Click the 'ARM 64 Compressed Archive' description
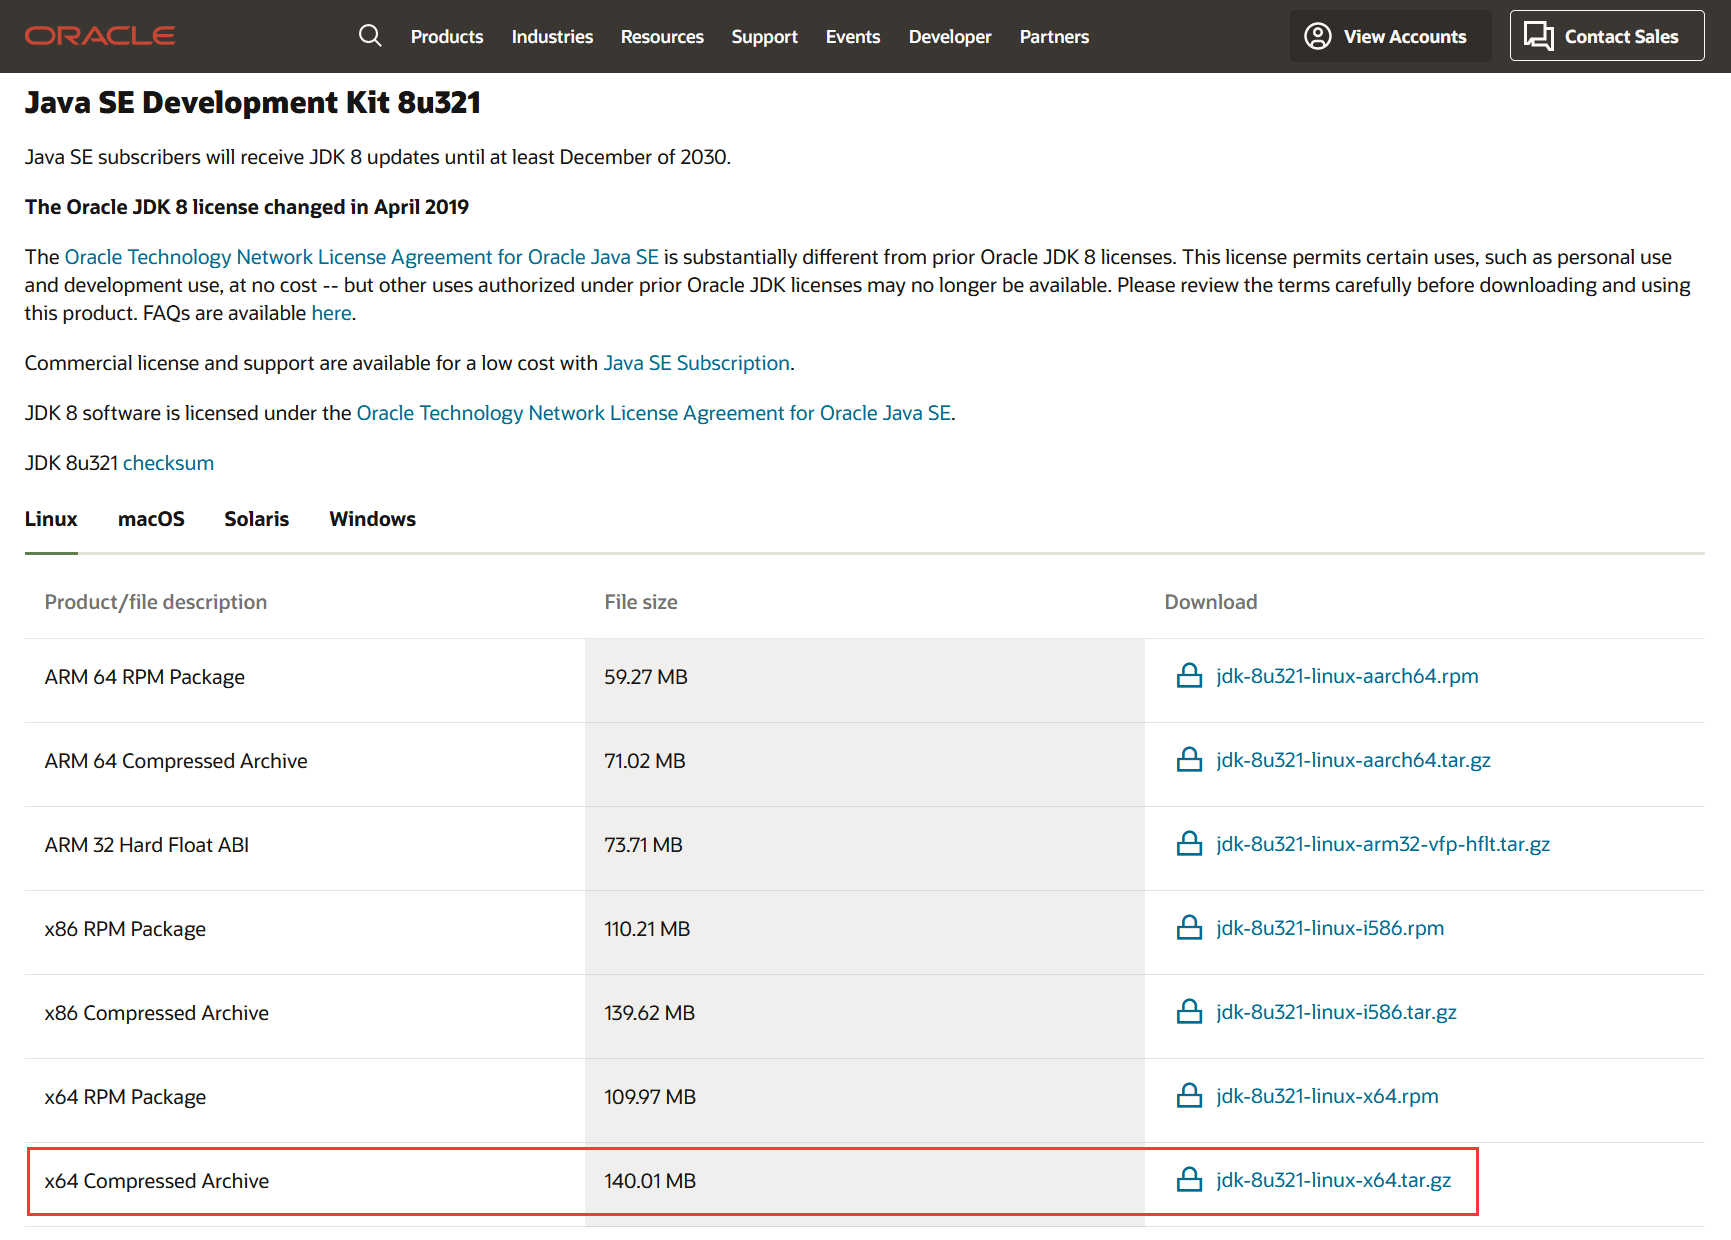 pos(176,761)
